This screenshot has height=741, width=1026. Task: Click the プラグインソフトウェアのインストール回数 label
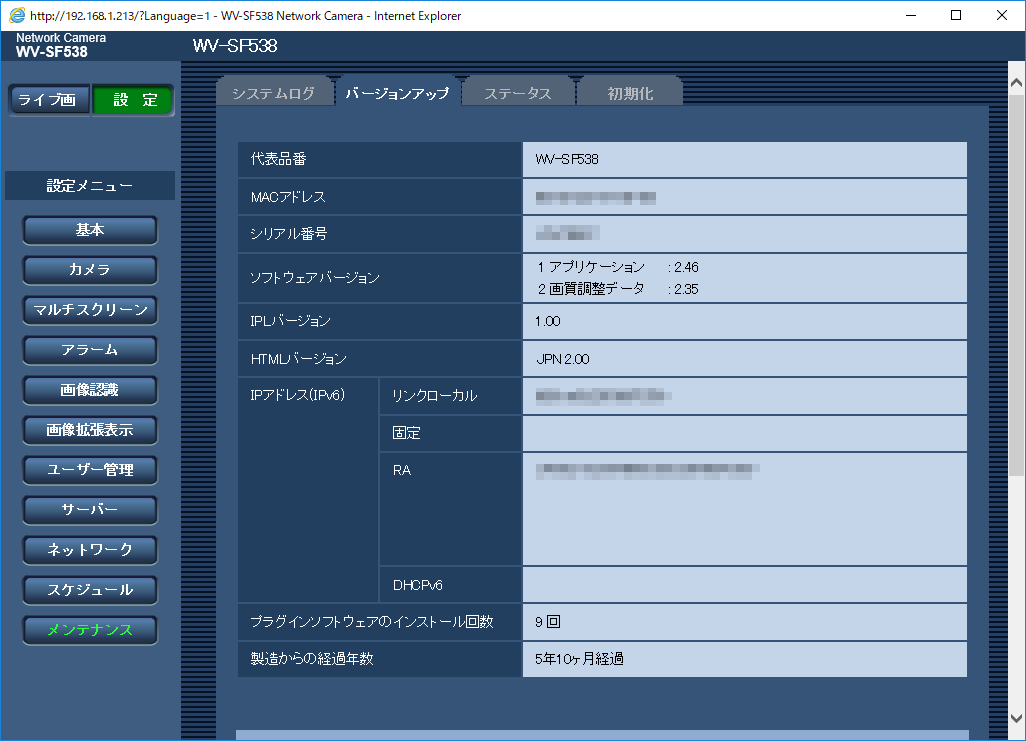(x=372, y=622)
